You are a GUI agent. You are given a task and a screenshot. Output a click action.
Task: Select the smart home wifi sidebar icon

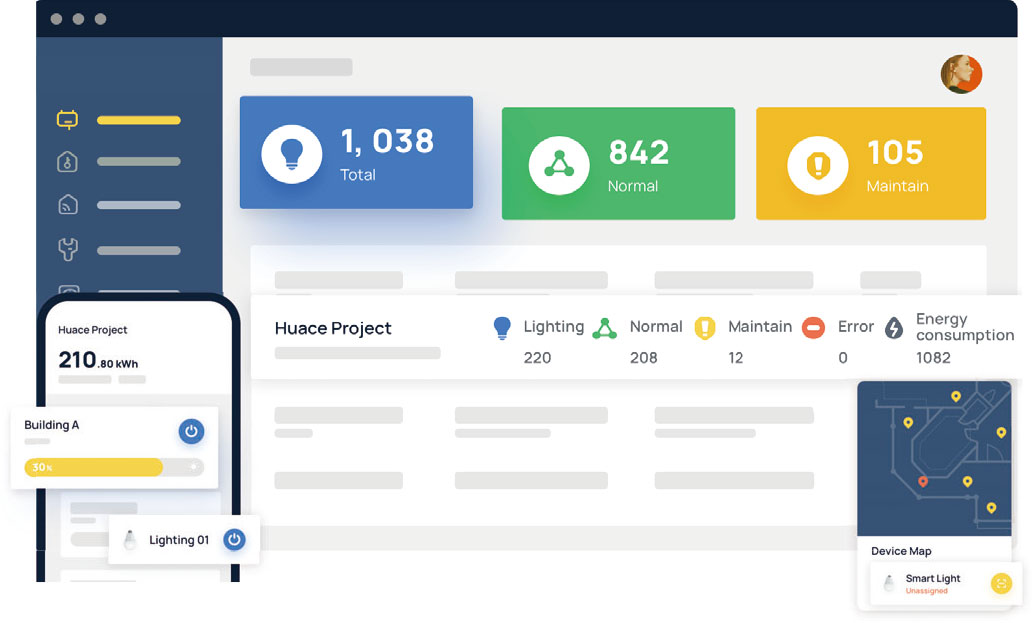[67, 205]
